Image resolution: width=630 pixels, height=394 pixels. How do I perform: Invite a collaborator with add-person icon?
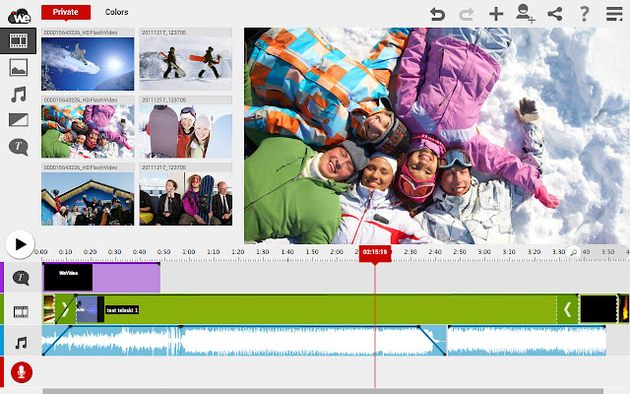coord(525,14)
